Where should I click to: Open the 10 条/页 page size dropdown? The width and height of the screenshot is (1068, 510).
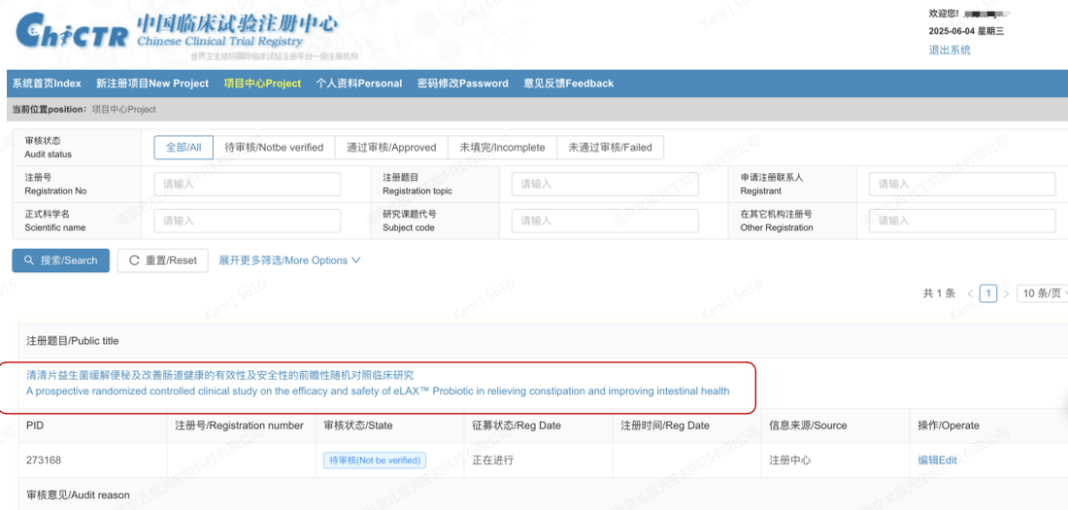pyautogui.click(x=1042, y=293)
